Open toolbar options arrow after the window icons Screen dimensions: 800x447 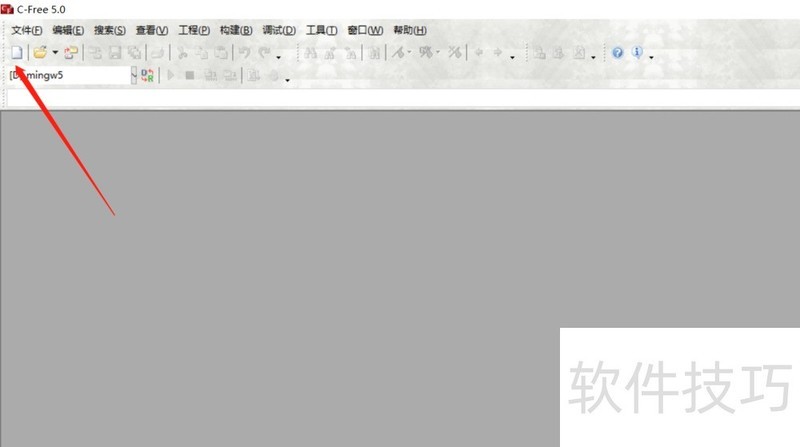pos(593,57)
